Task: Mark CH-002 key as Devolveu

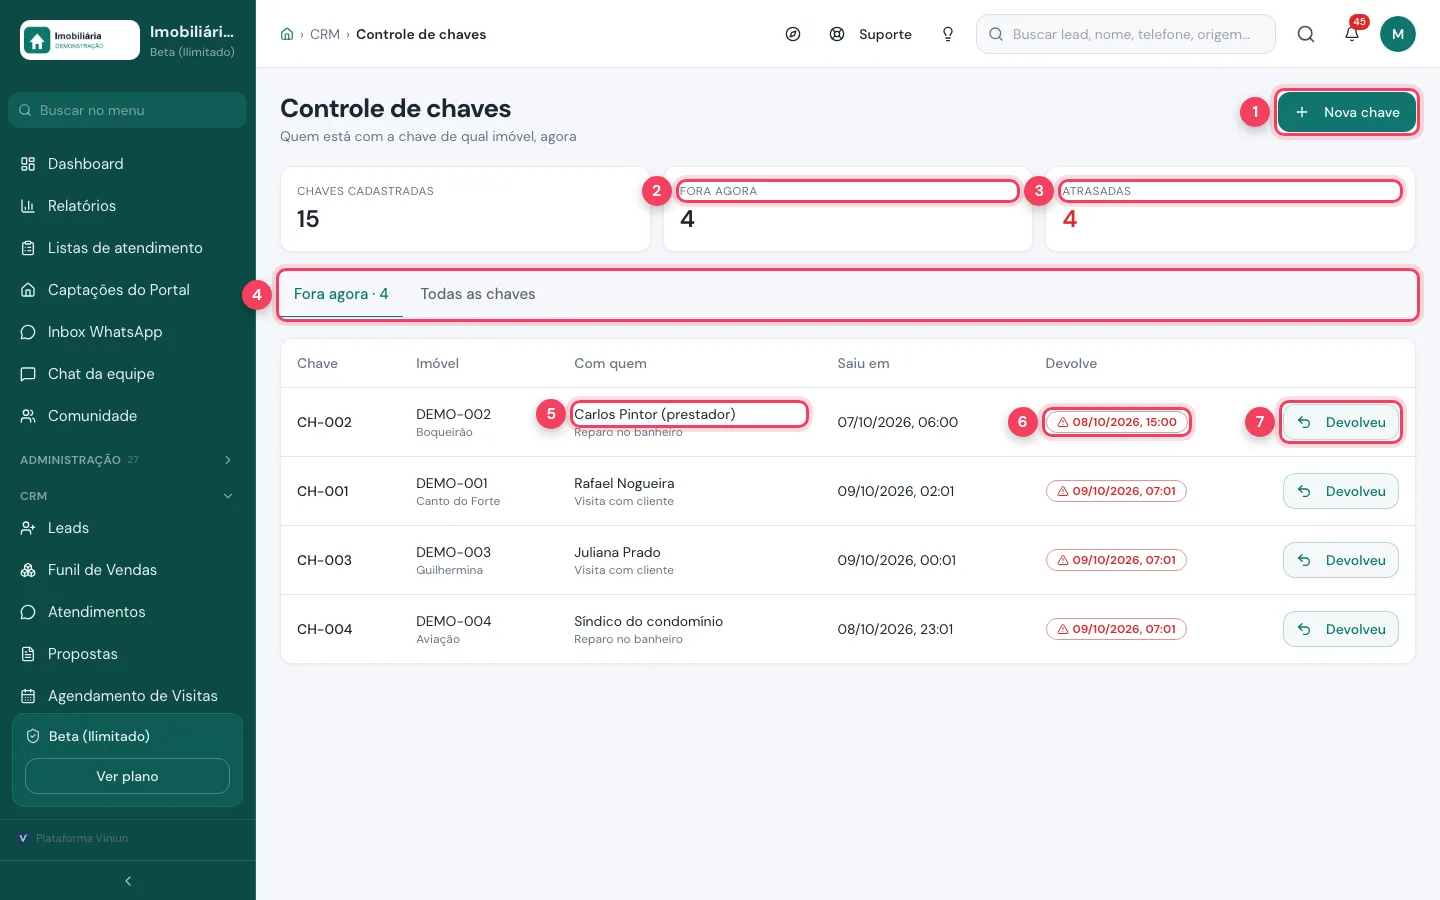Action: click(x=1341, y=422)
